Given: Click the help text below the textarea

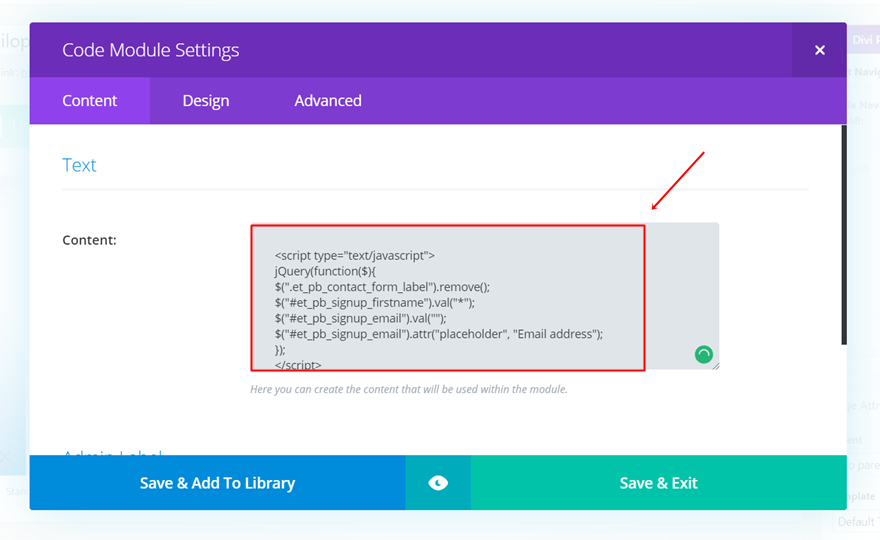Looking at the screenshot, I should (408, 389).
